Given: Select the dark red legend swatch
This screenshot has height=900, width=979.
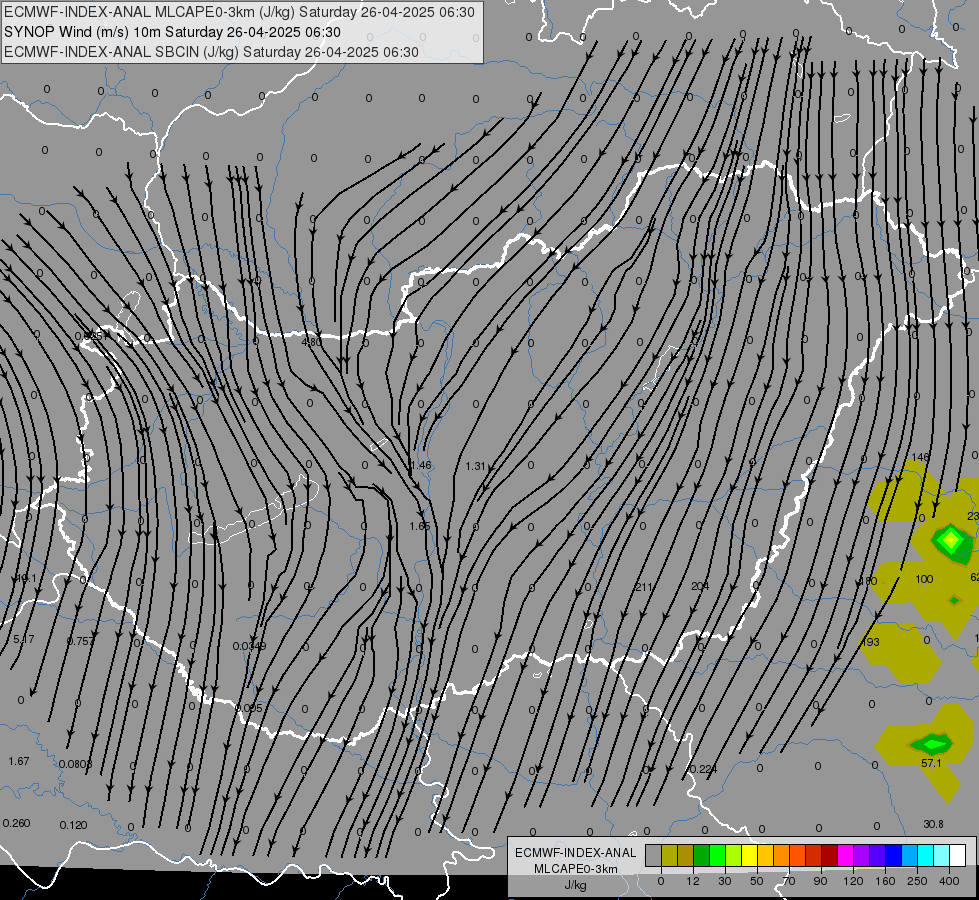Looking at the screenshot, I should pyautogui.click(x=829, y=856).
